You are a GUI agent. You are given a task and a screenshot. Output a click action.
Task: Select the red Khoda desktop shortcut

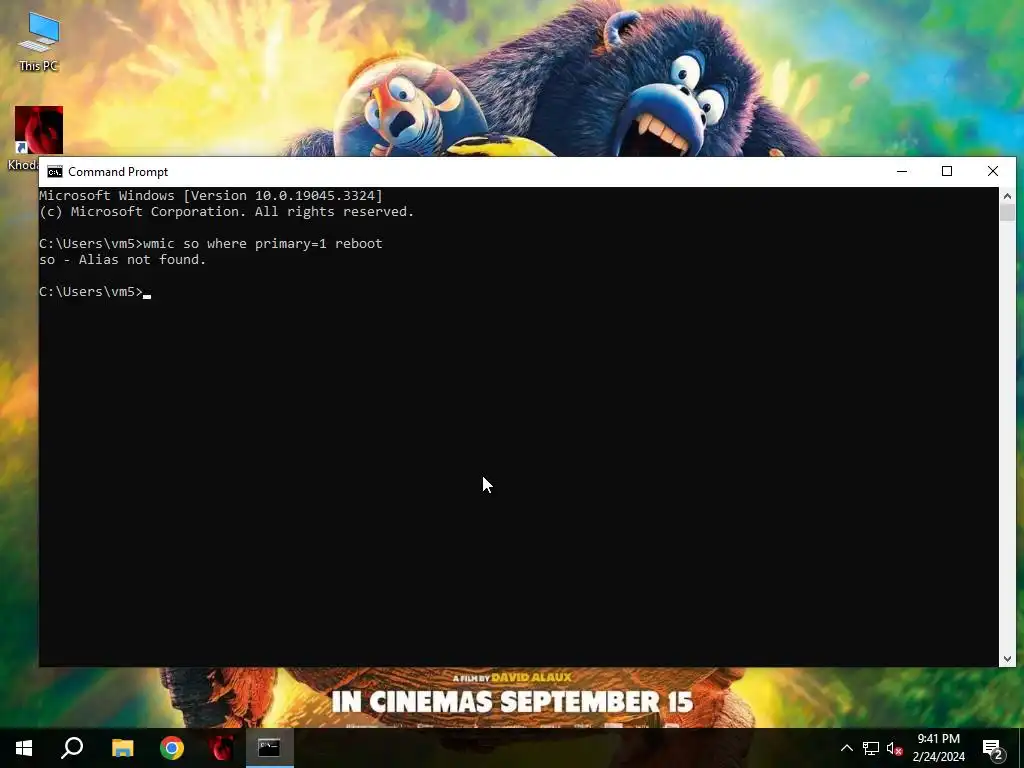[x=39, y=131]
